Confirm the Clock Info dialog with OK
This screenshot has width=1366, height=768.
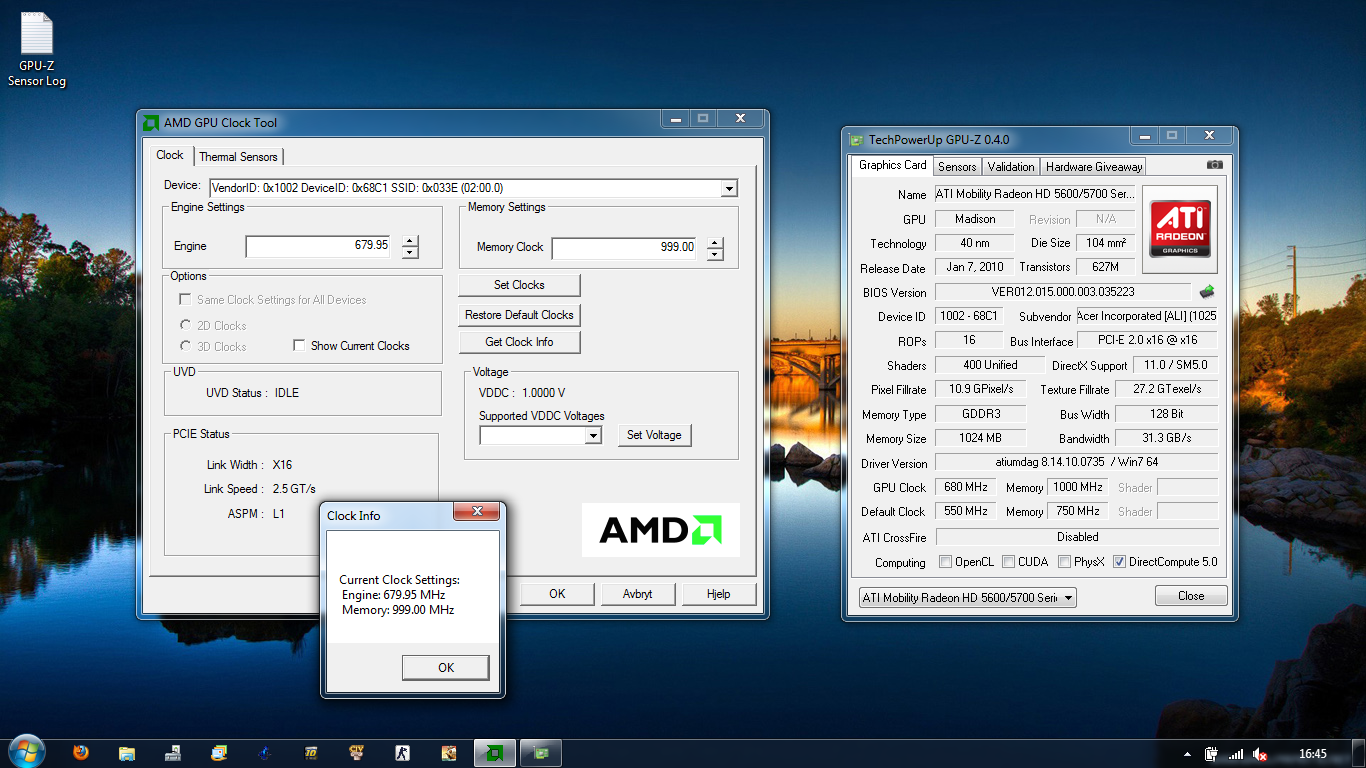coord(446,668)
